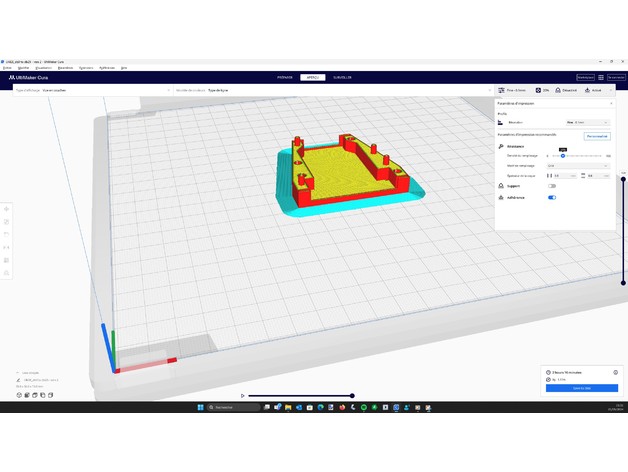The image size is (628, 472).
Task: Open the Fichier menu
Action: [8, 68]
